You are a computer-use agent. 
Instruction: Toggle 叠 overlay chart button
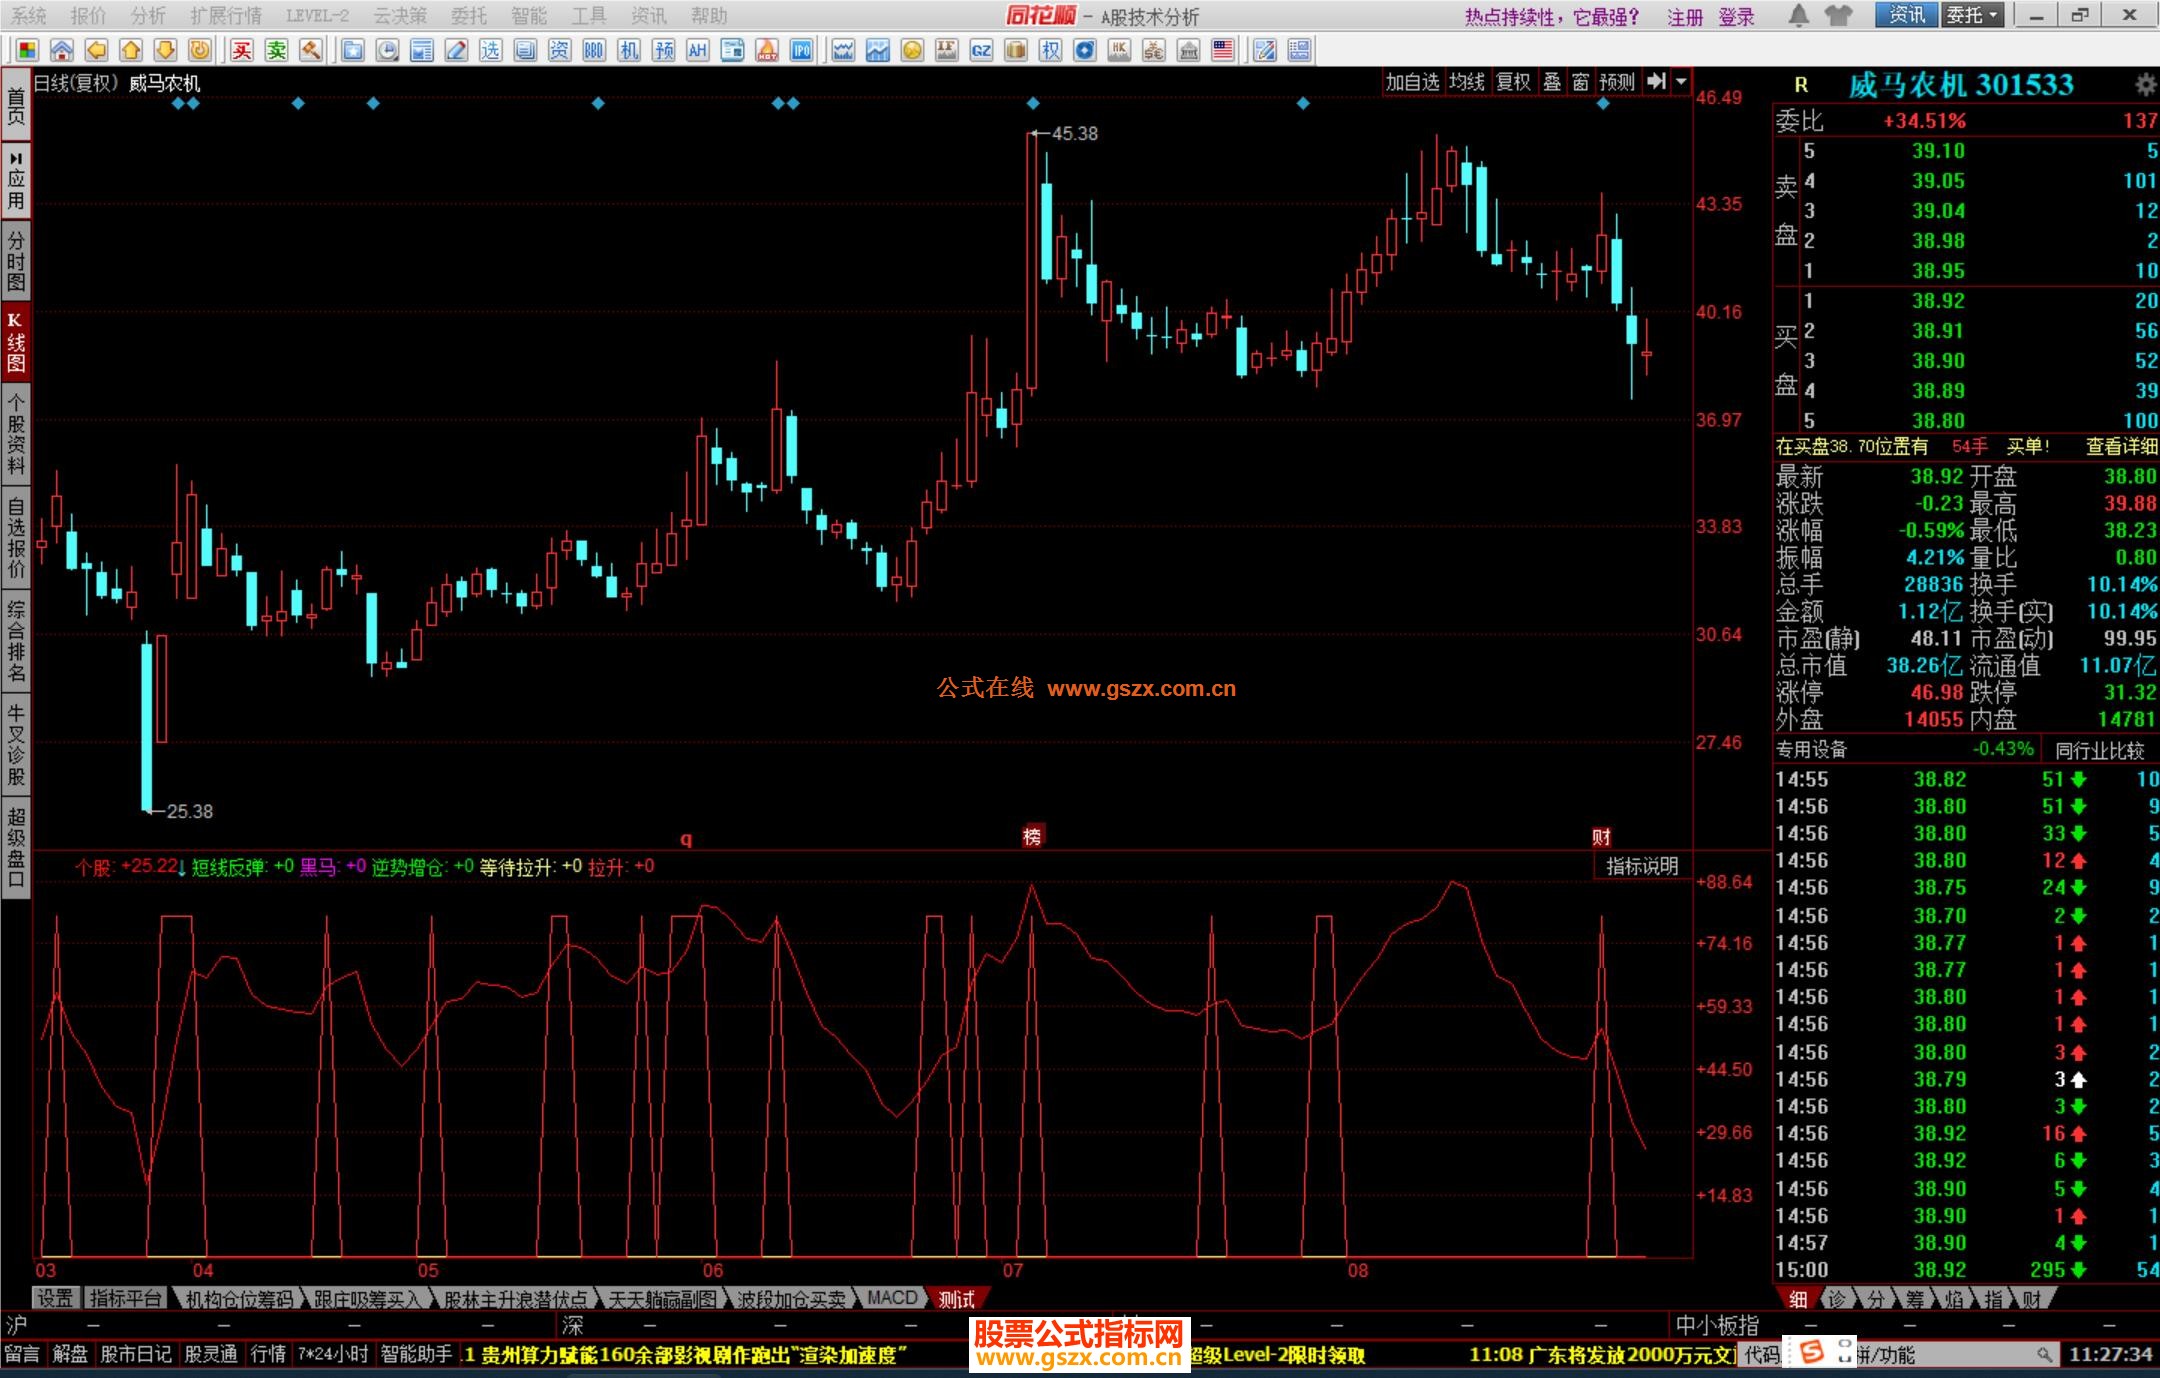coord(1552,82)
